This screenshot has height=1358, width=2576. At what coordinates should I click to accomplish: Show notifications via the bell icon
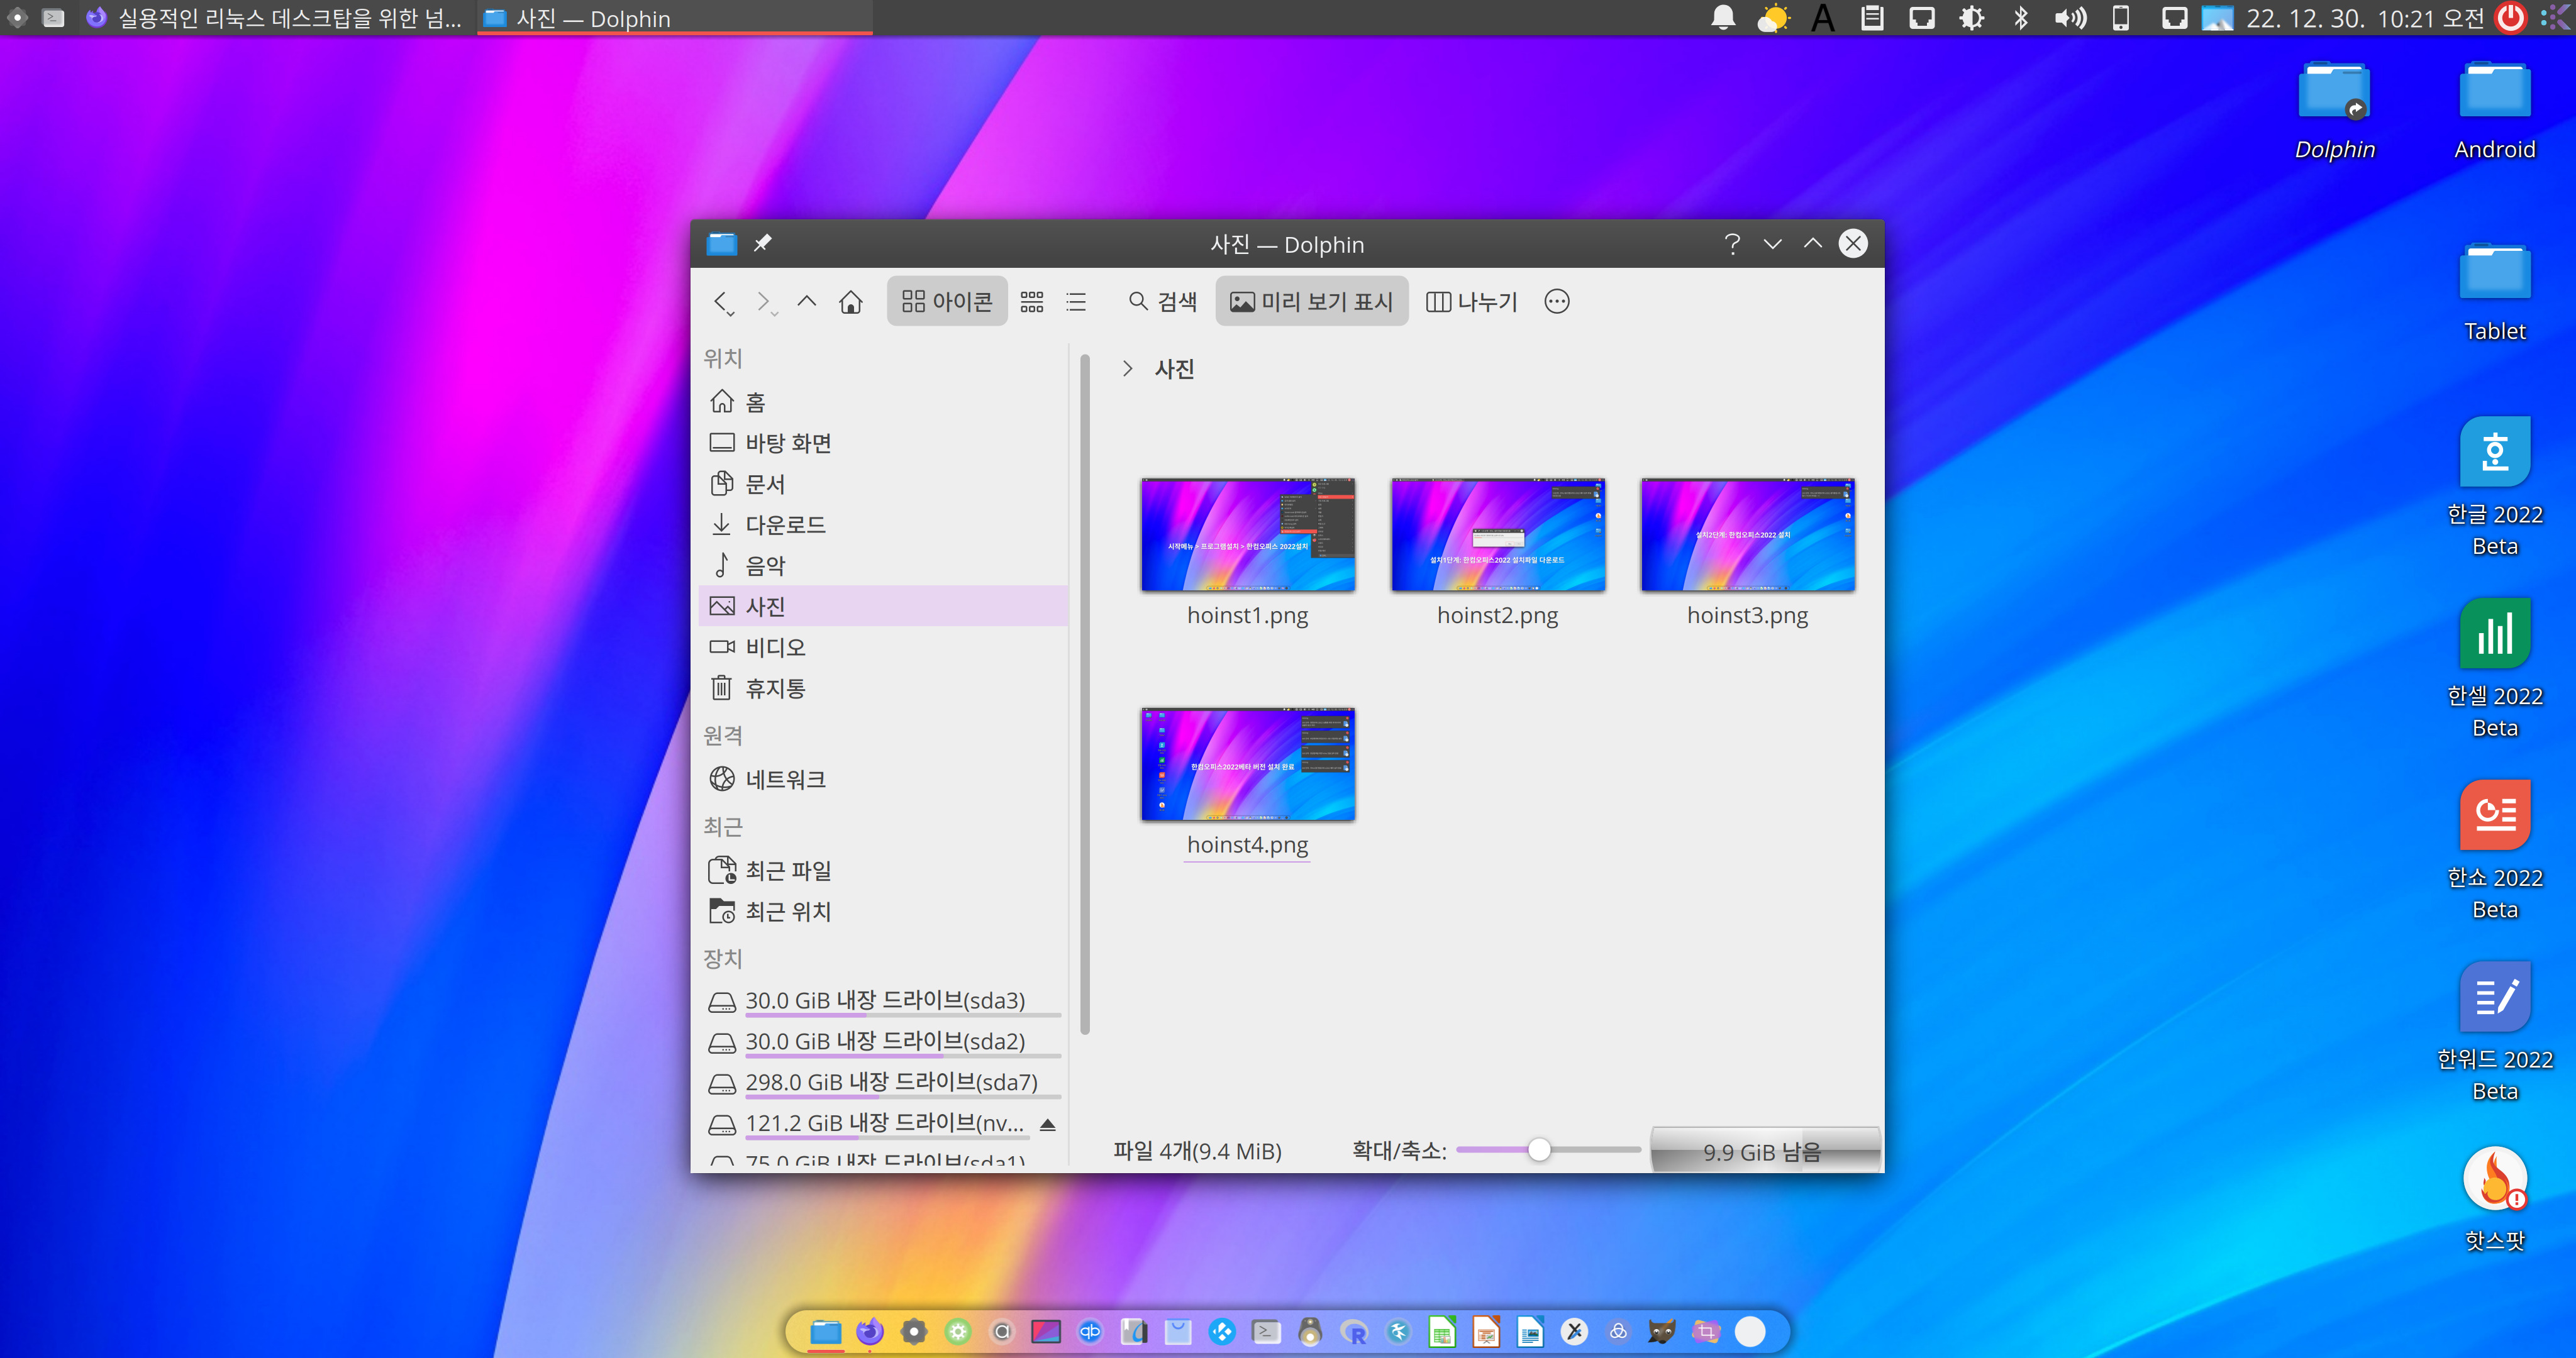tap(1723, 18)
